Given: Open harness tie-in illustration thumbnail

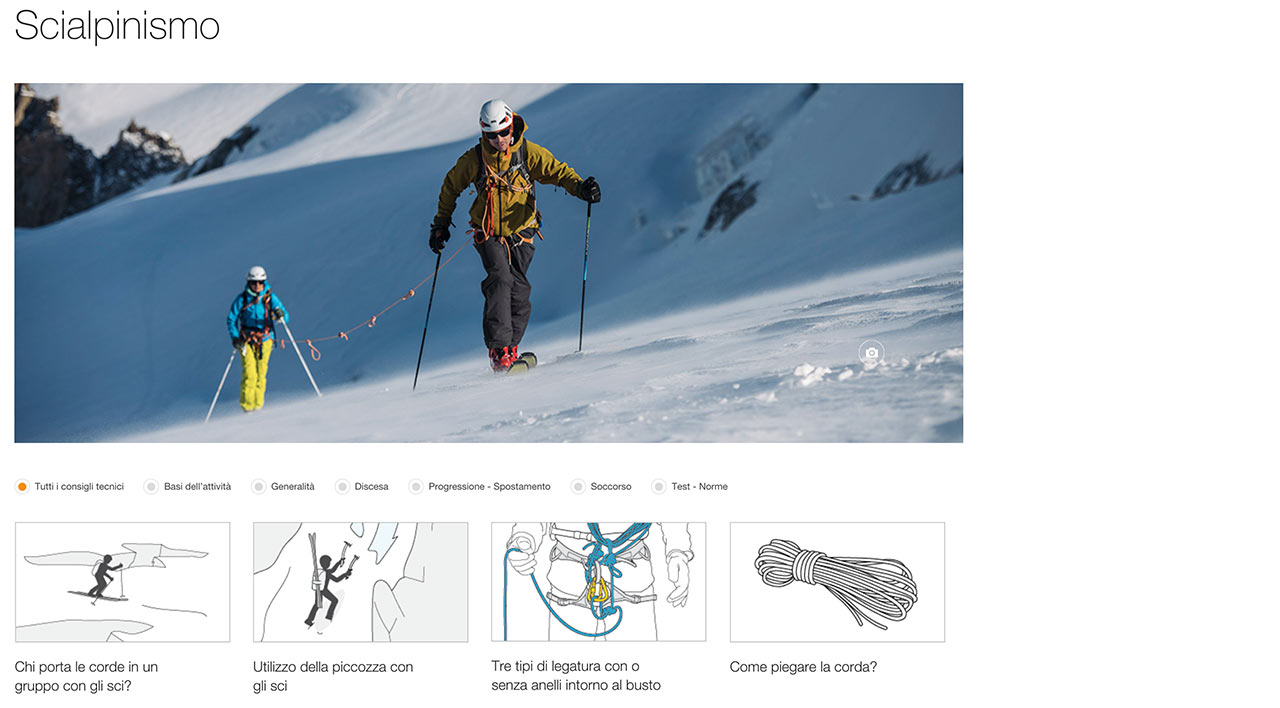Looking at the screenshot, I should 598,582.
